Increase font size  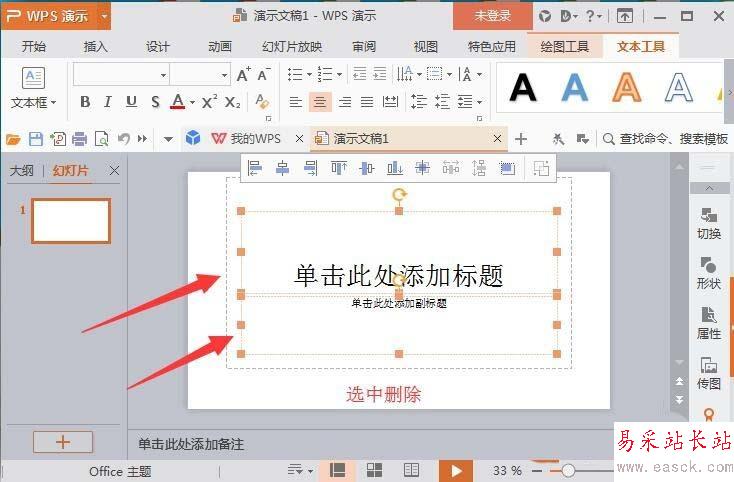tap(243, 74)
